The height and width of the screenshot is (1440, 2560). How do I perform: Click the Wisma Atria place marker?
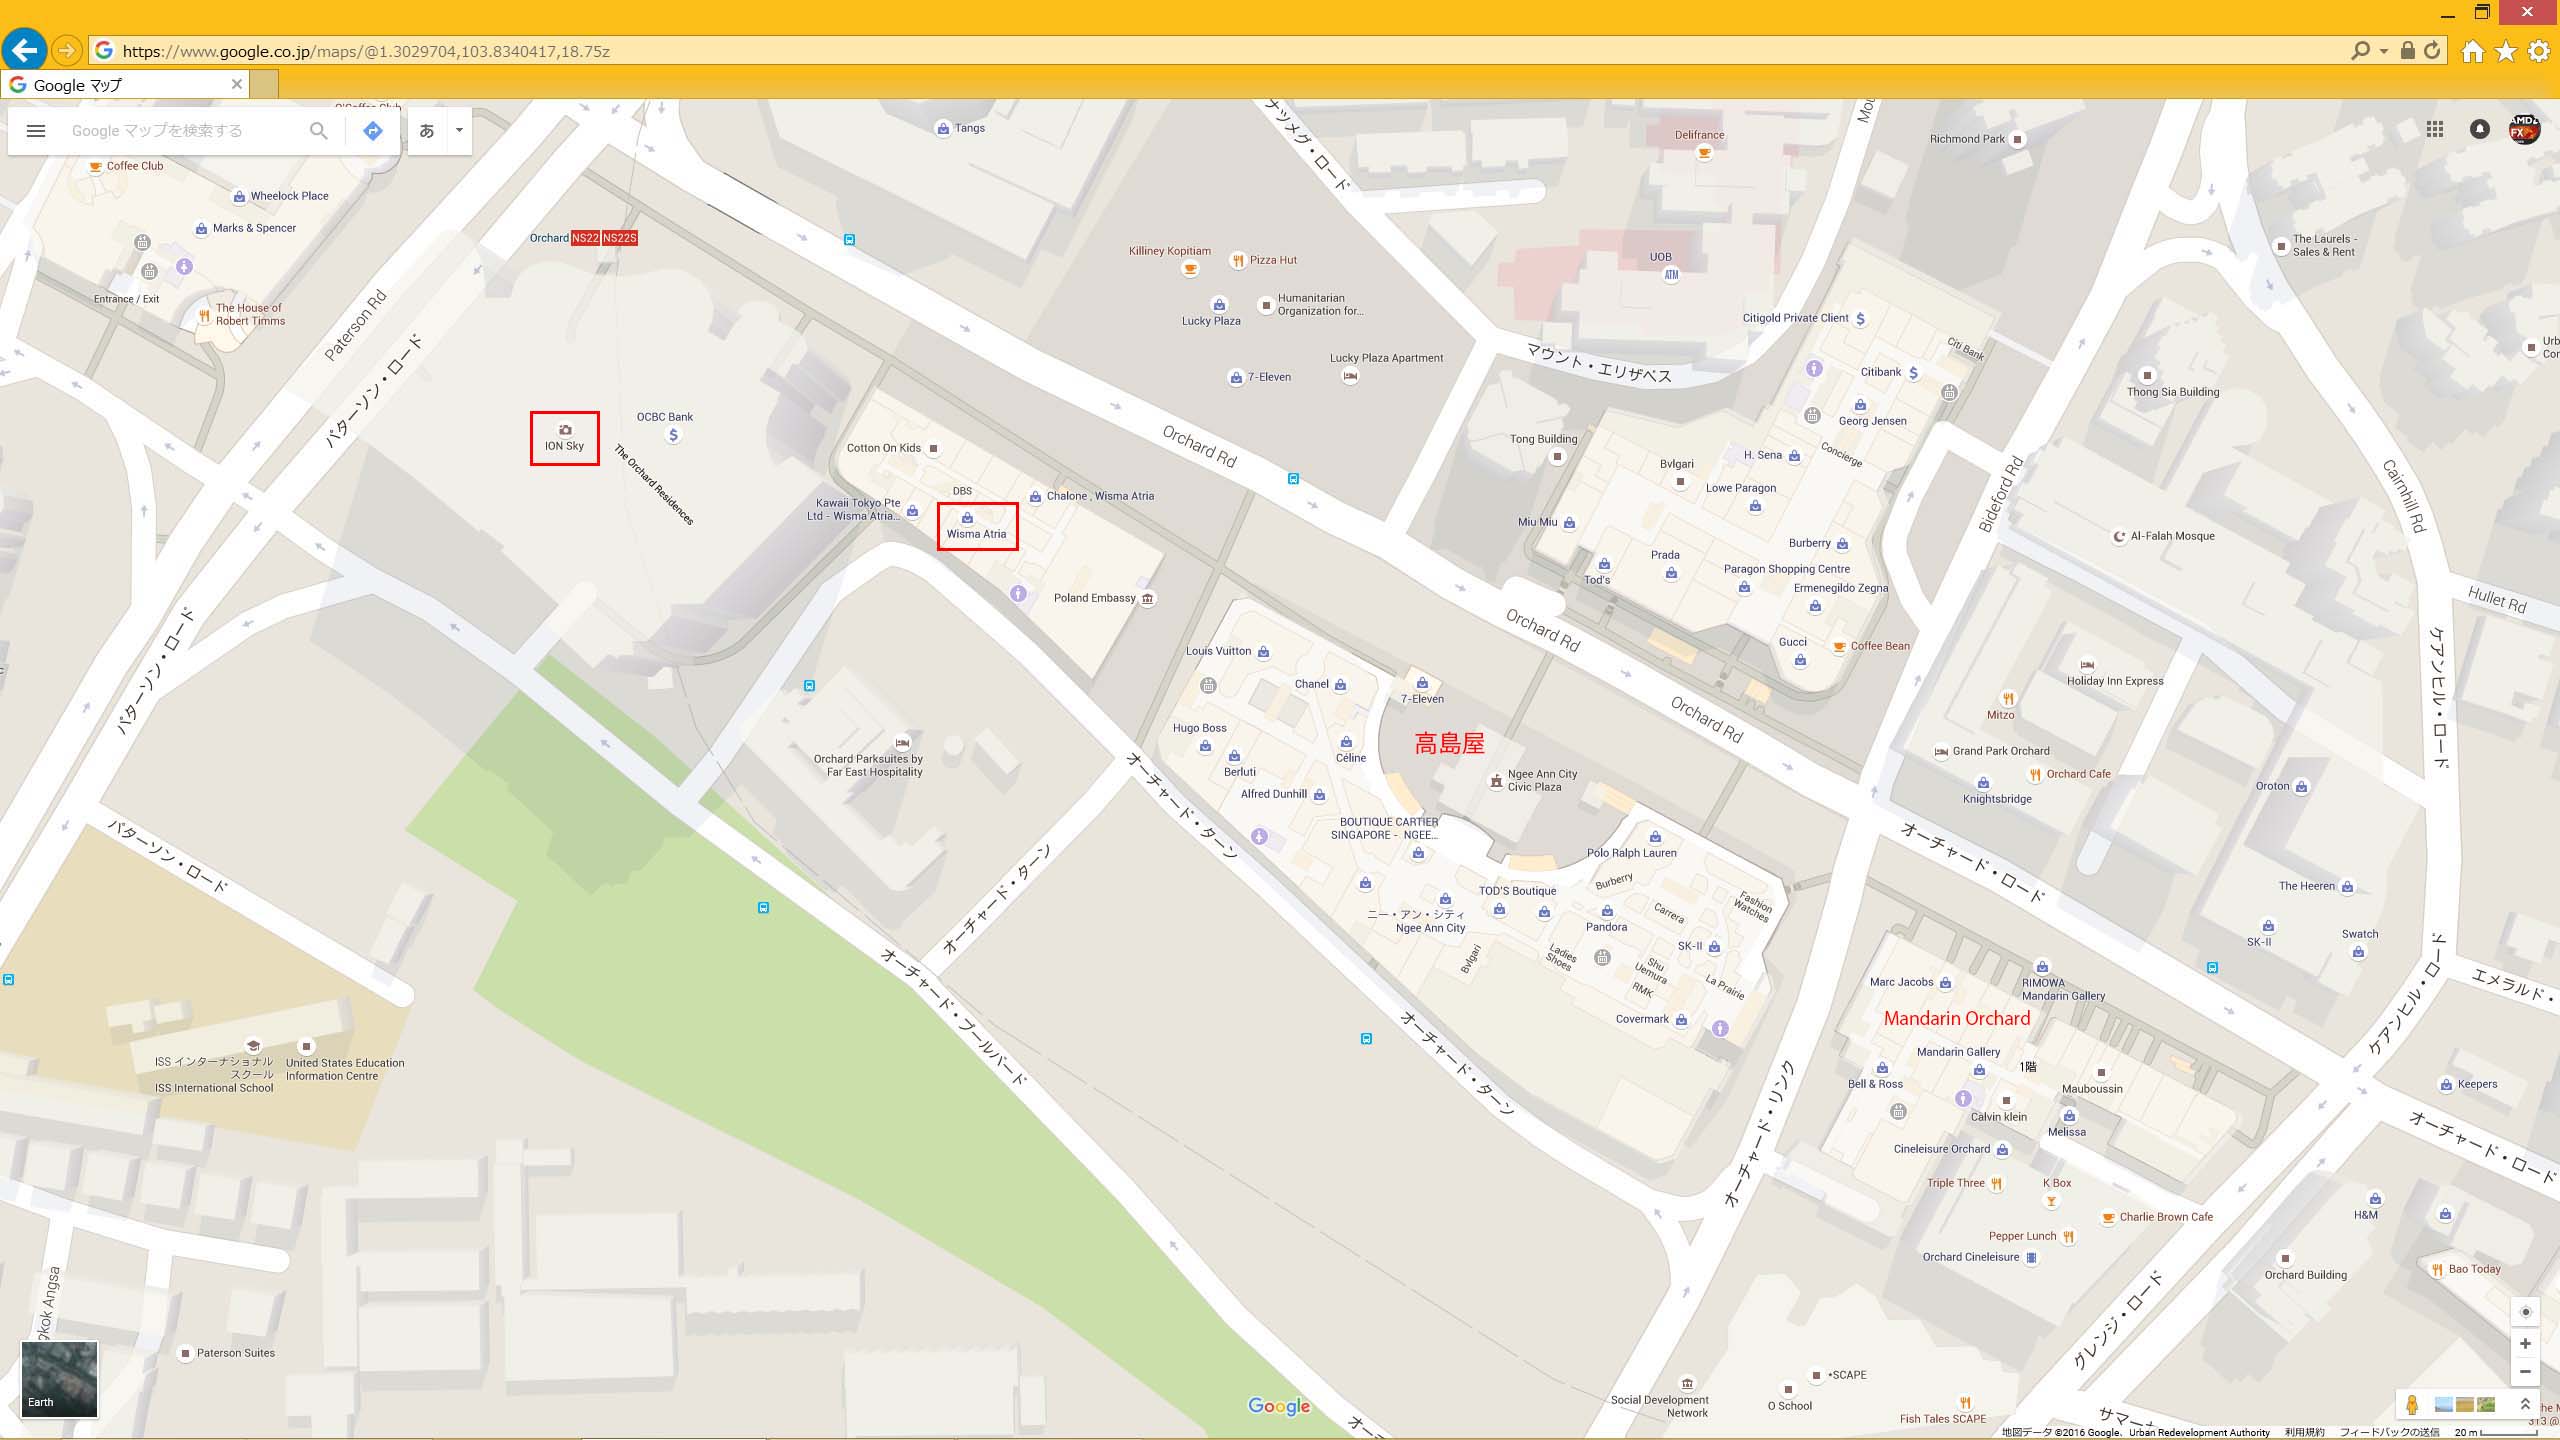[x=967, y=518]
